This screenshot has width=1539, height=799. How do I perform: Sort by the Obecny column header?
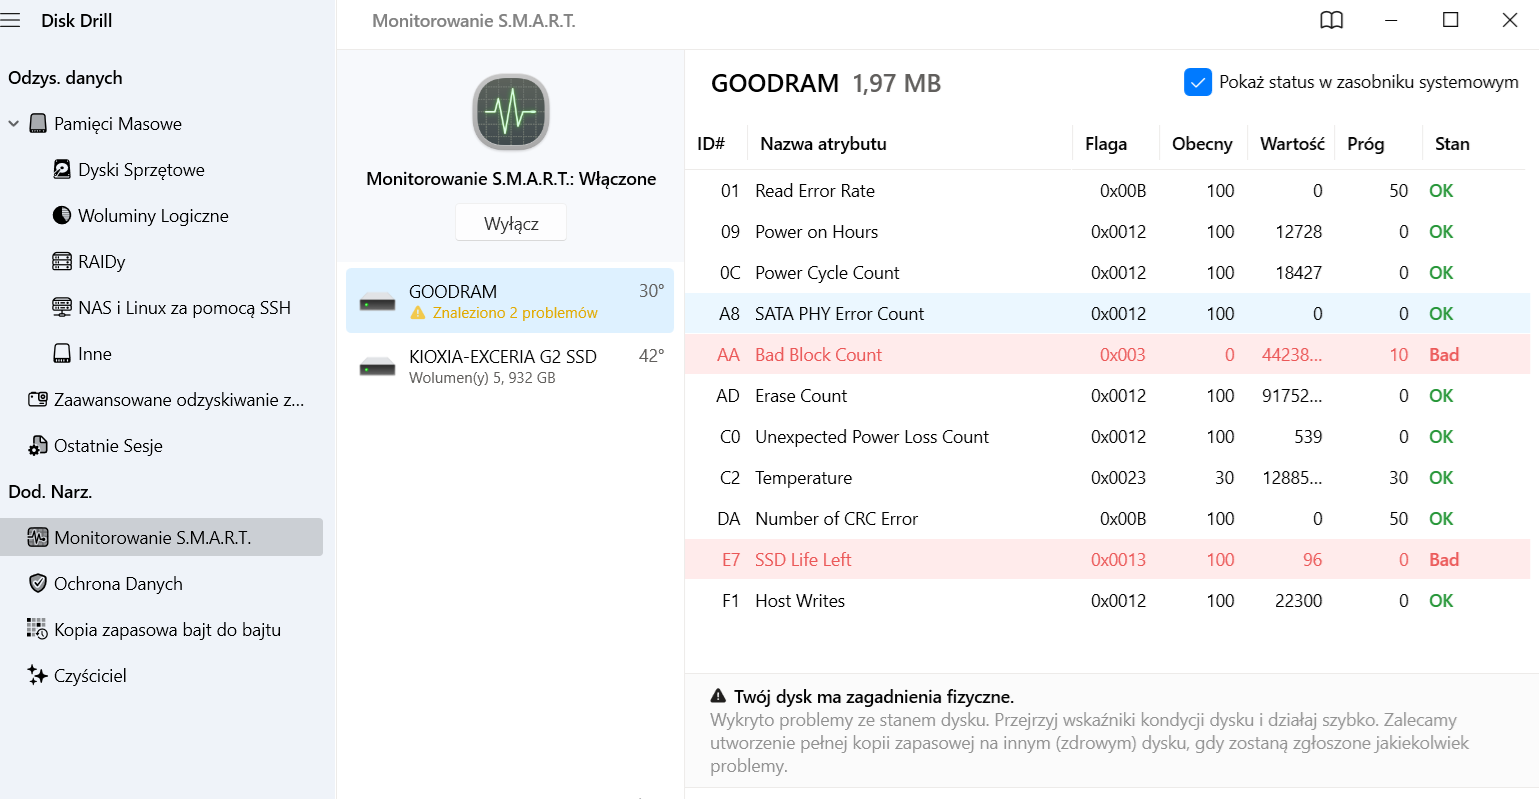[1202, 144]
